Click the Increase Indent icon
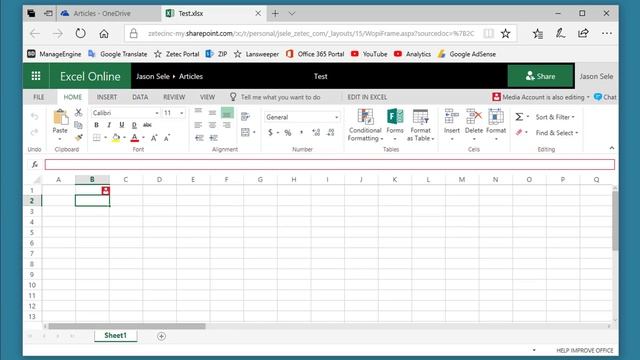Image resolution: width=640 pixels, height=360 pixels. 213,138
